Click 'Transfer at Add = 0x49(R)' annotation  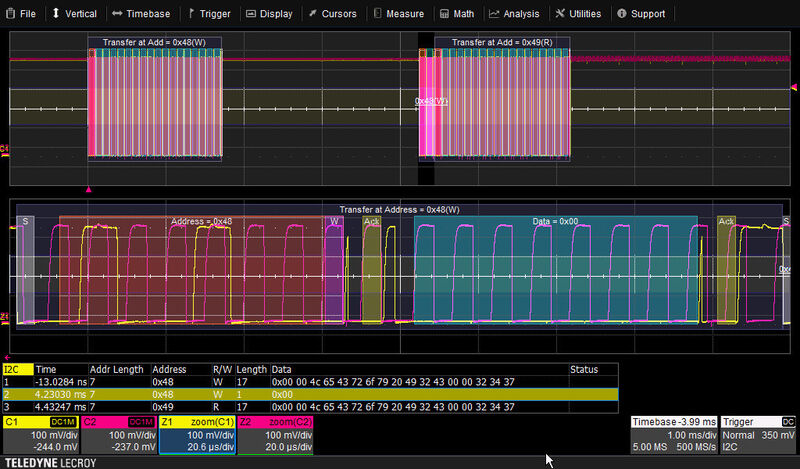click(502, 42)
